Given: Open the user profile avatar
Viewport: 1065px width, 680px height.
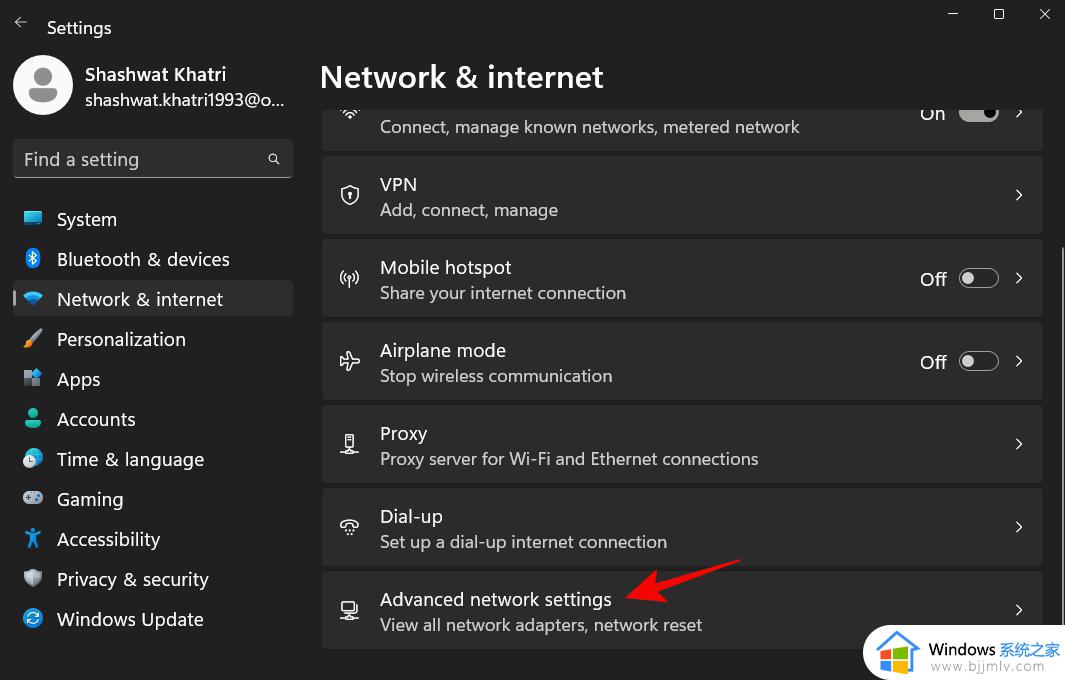Looking at the screenshot, I should [43, 85].
